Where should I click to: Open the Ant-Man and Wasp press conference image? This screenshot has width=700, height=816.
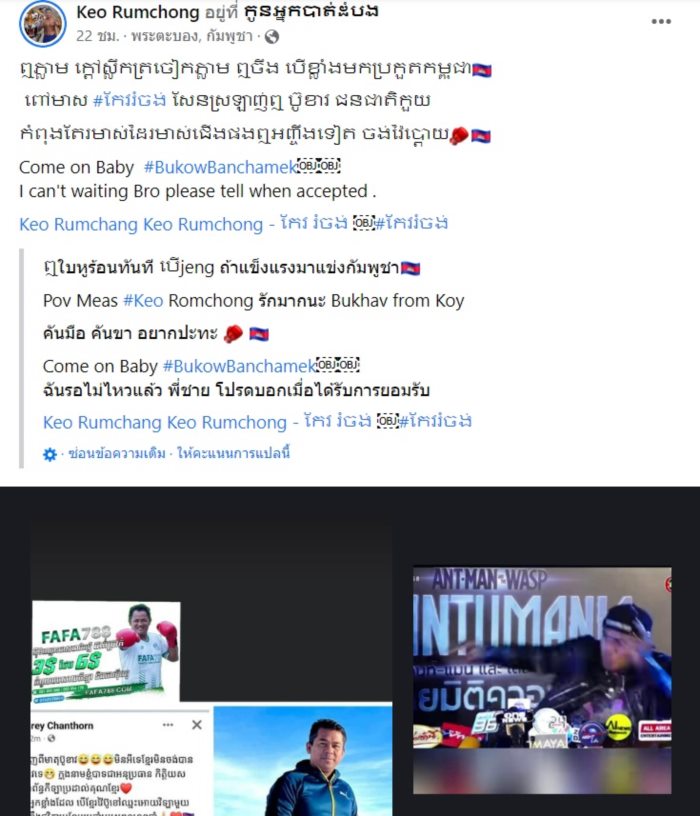(542, 658)
